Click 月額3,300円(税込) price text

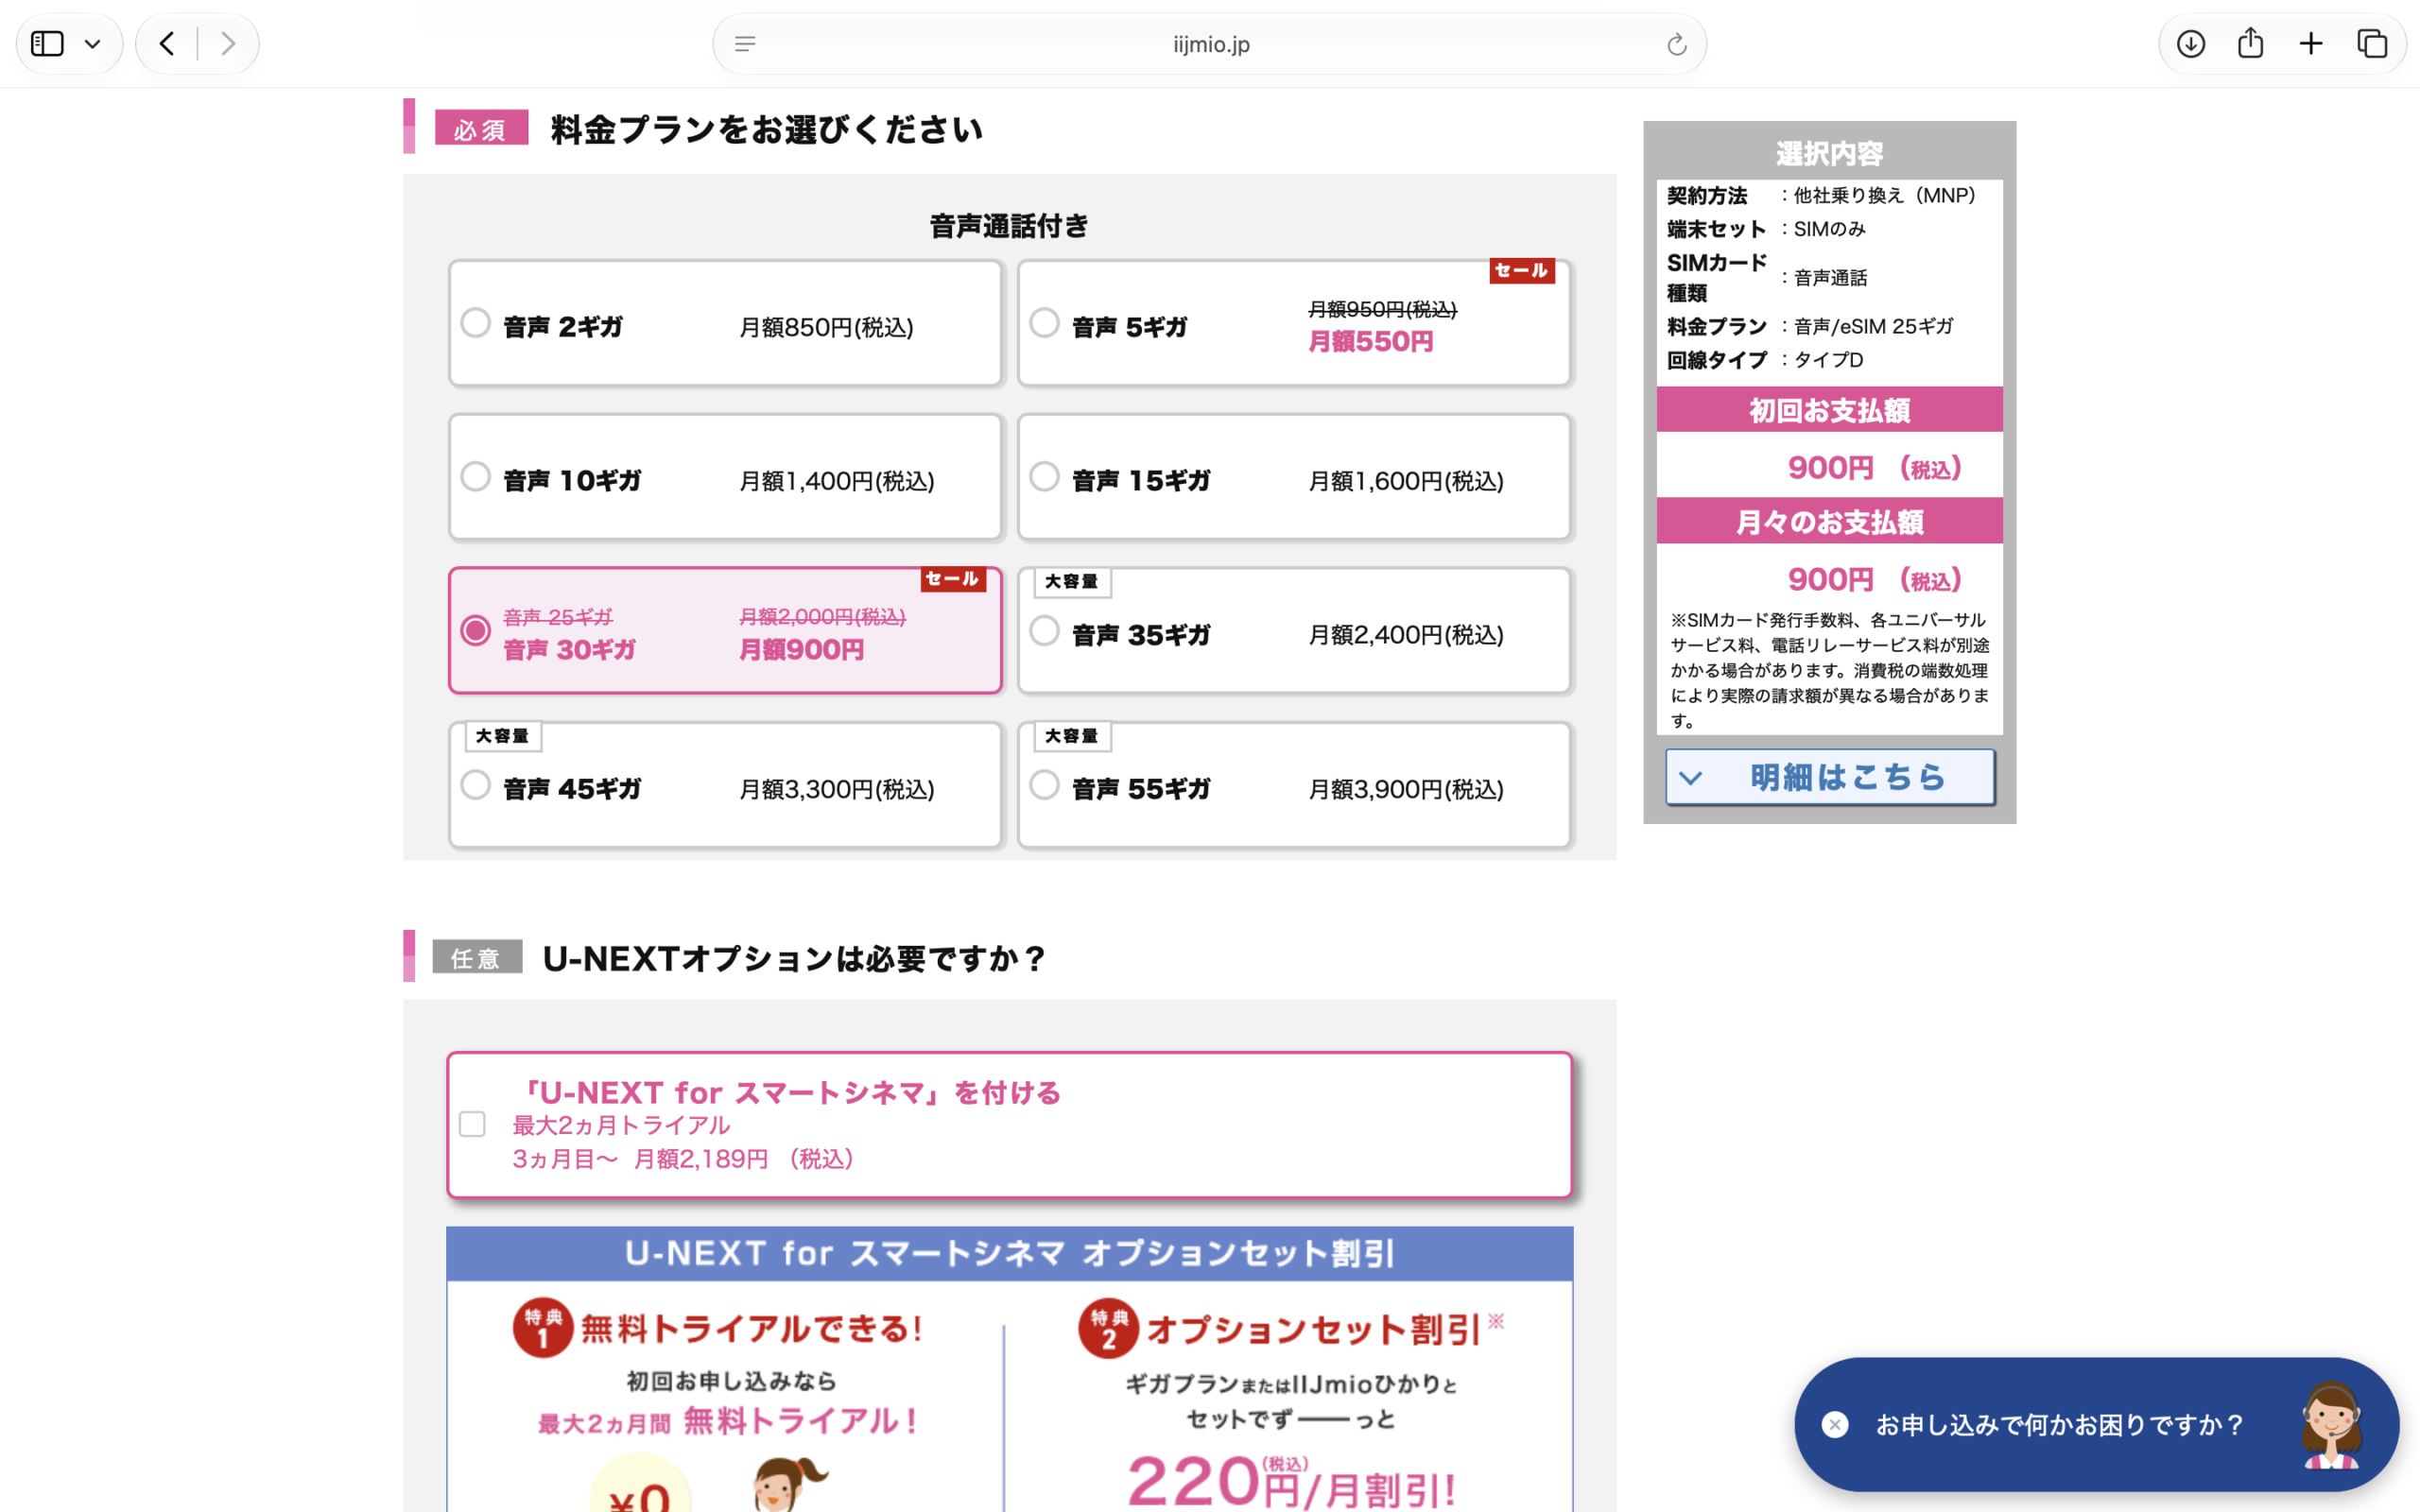click(837, 789)
